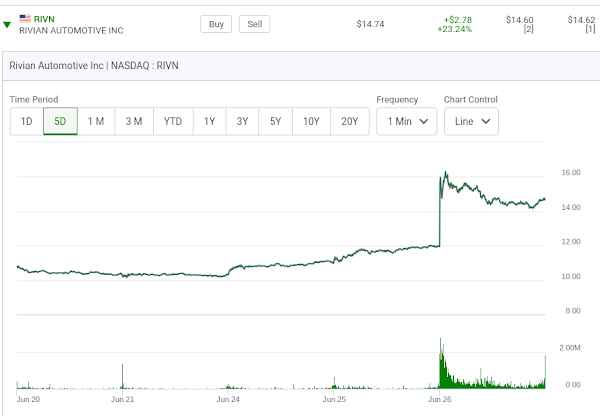
Task: Click the +23.24% percent change value
Action: click(x=455, y=29)
